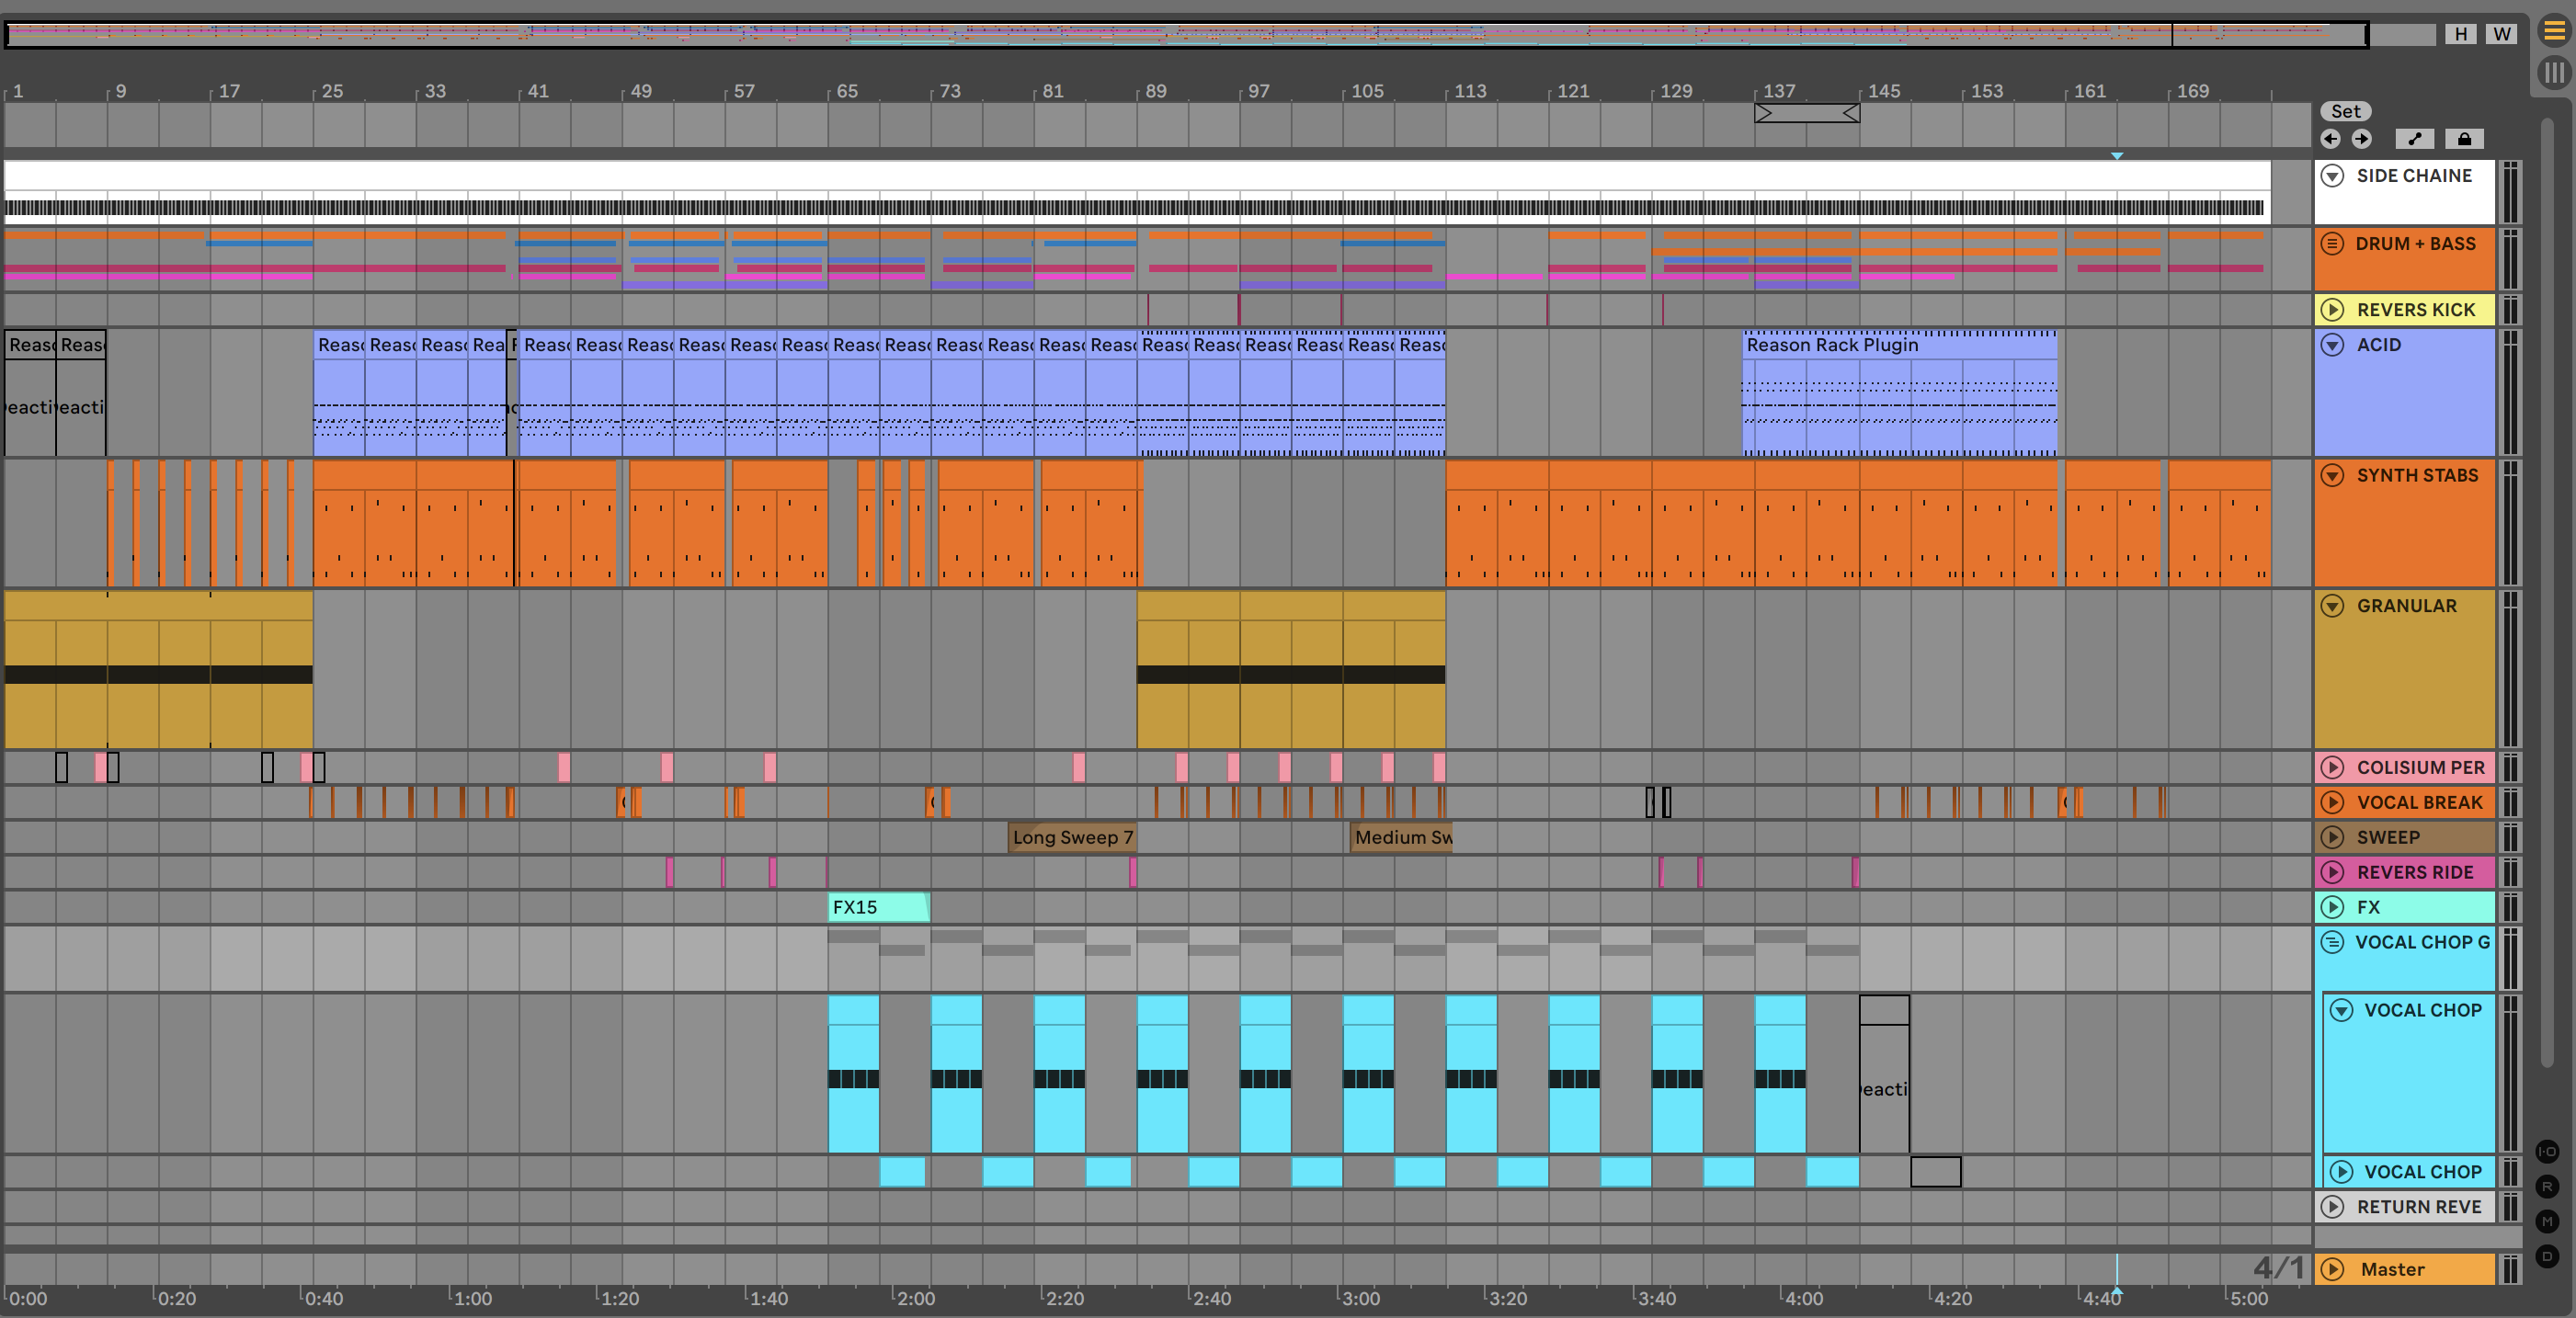Click the loop brace start handle
2576x1318 pixels.
point(1763,113)
